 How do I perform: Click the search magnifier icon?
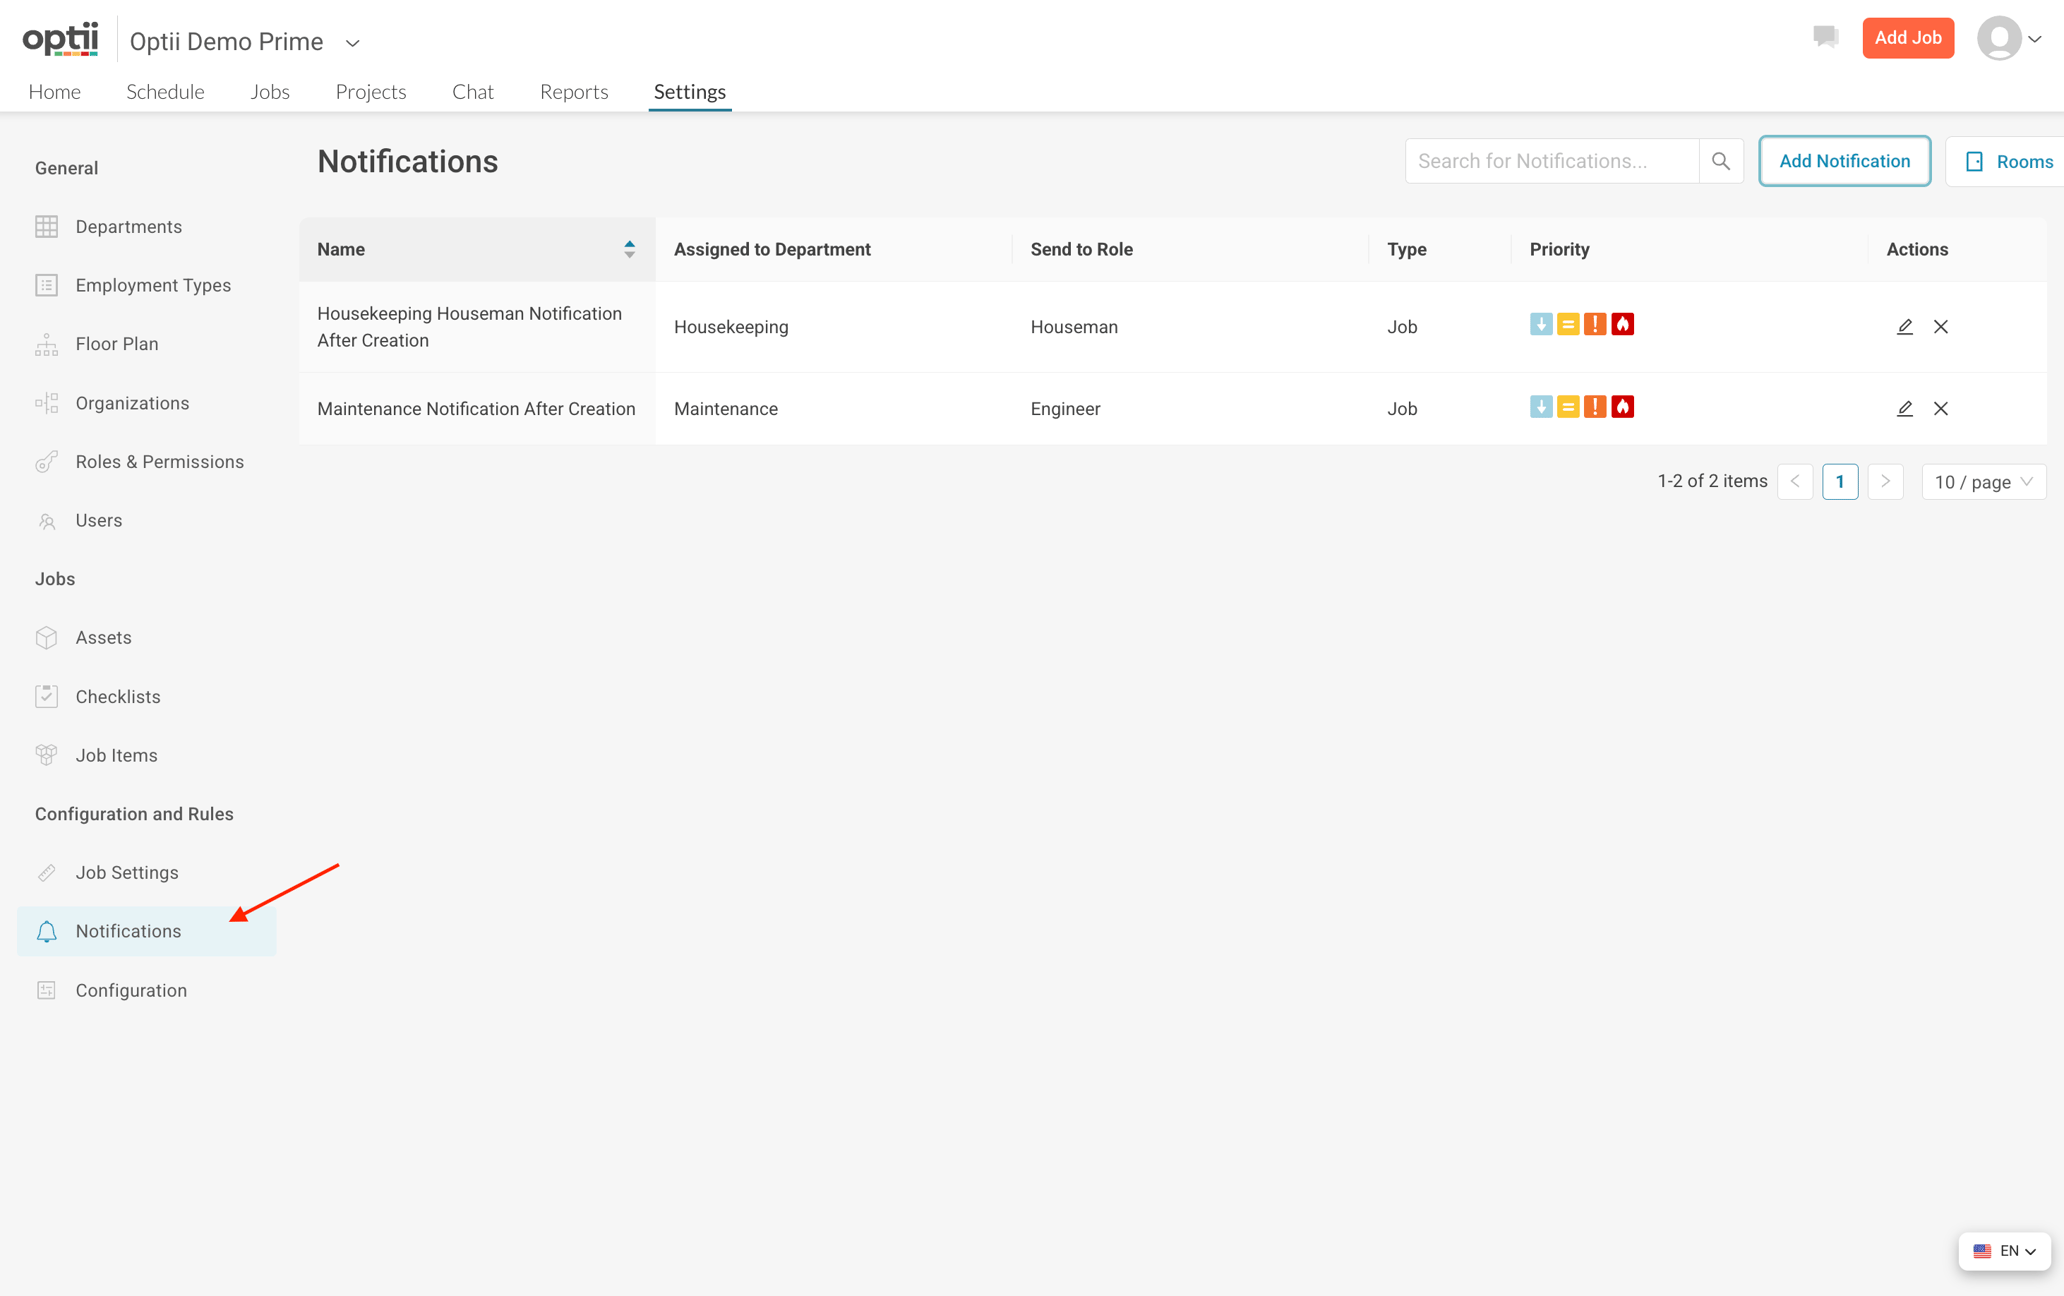click(x=1720, y=161)
